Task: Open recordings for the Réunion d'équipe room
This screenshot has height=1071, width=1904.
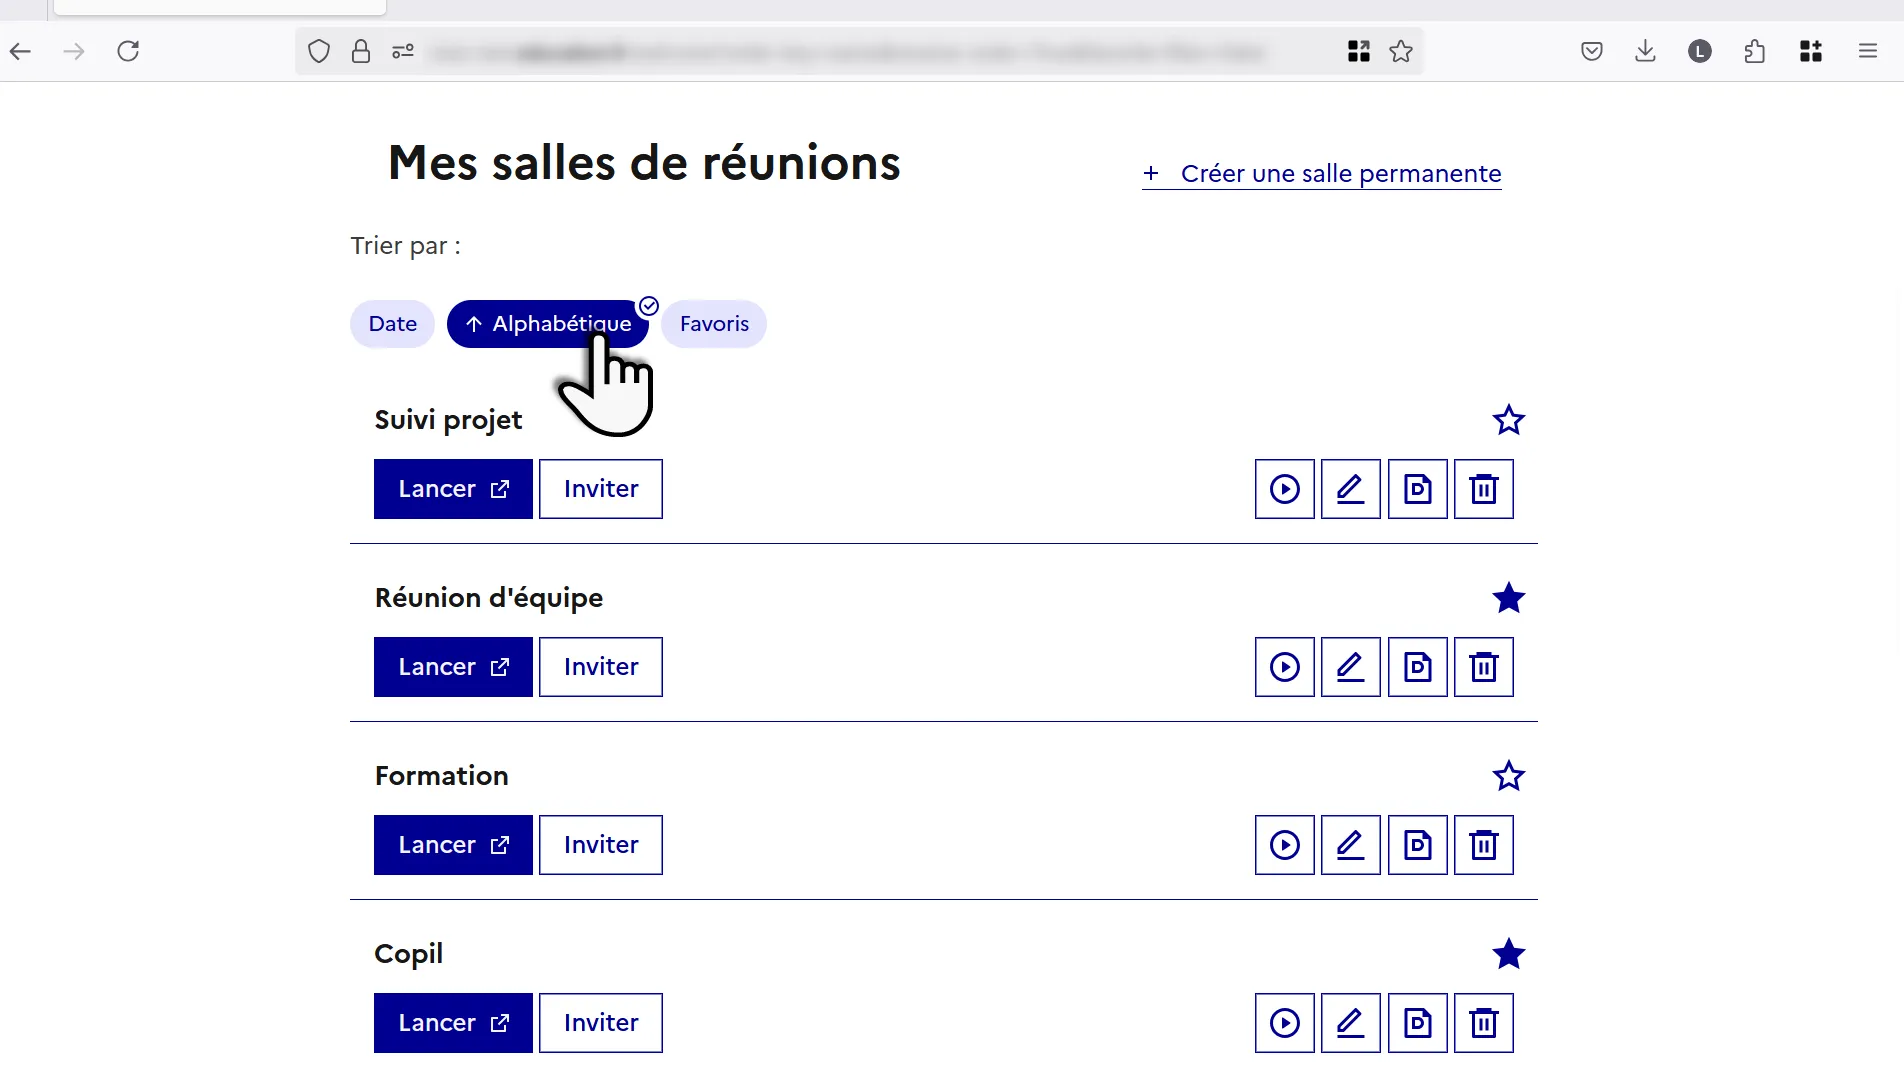Action: [1284, 667]
